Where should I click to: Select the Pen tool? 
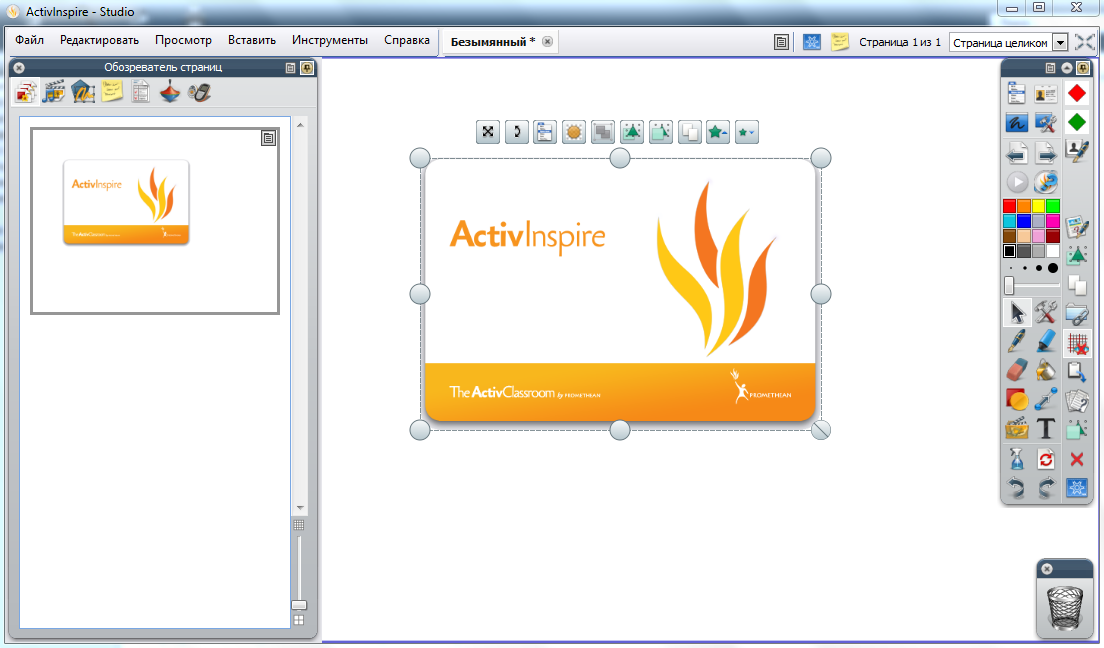pos(1016,342)
